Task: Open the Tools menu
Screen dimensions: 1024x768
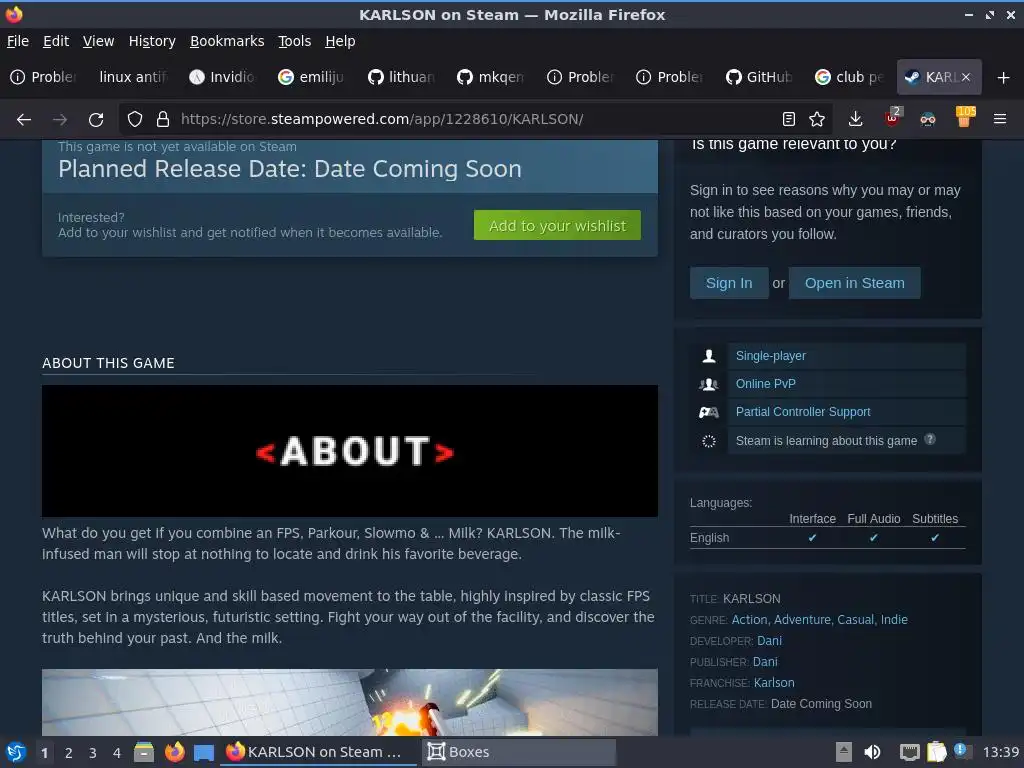Action: pos(295,41)
